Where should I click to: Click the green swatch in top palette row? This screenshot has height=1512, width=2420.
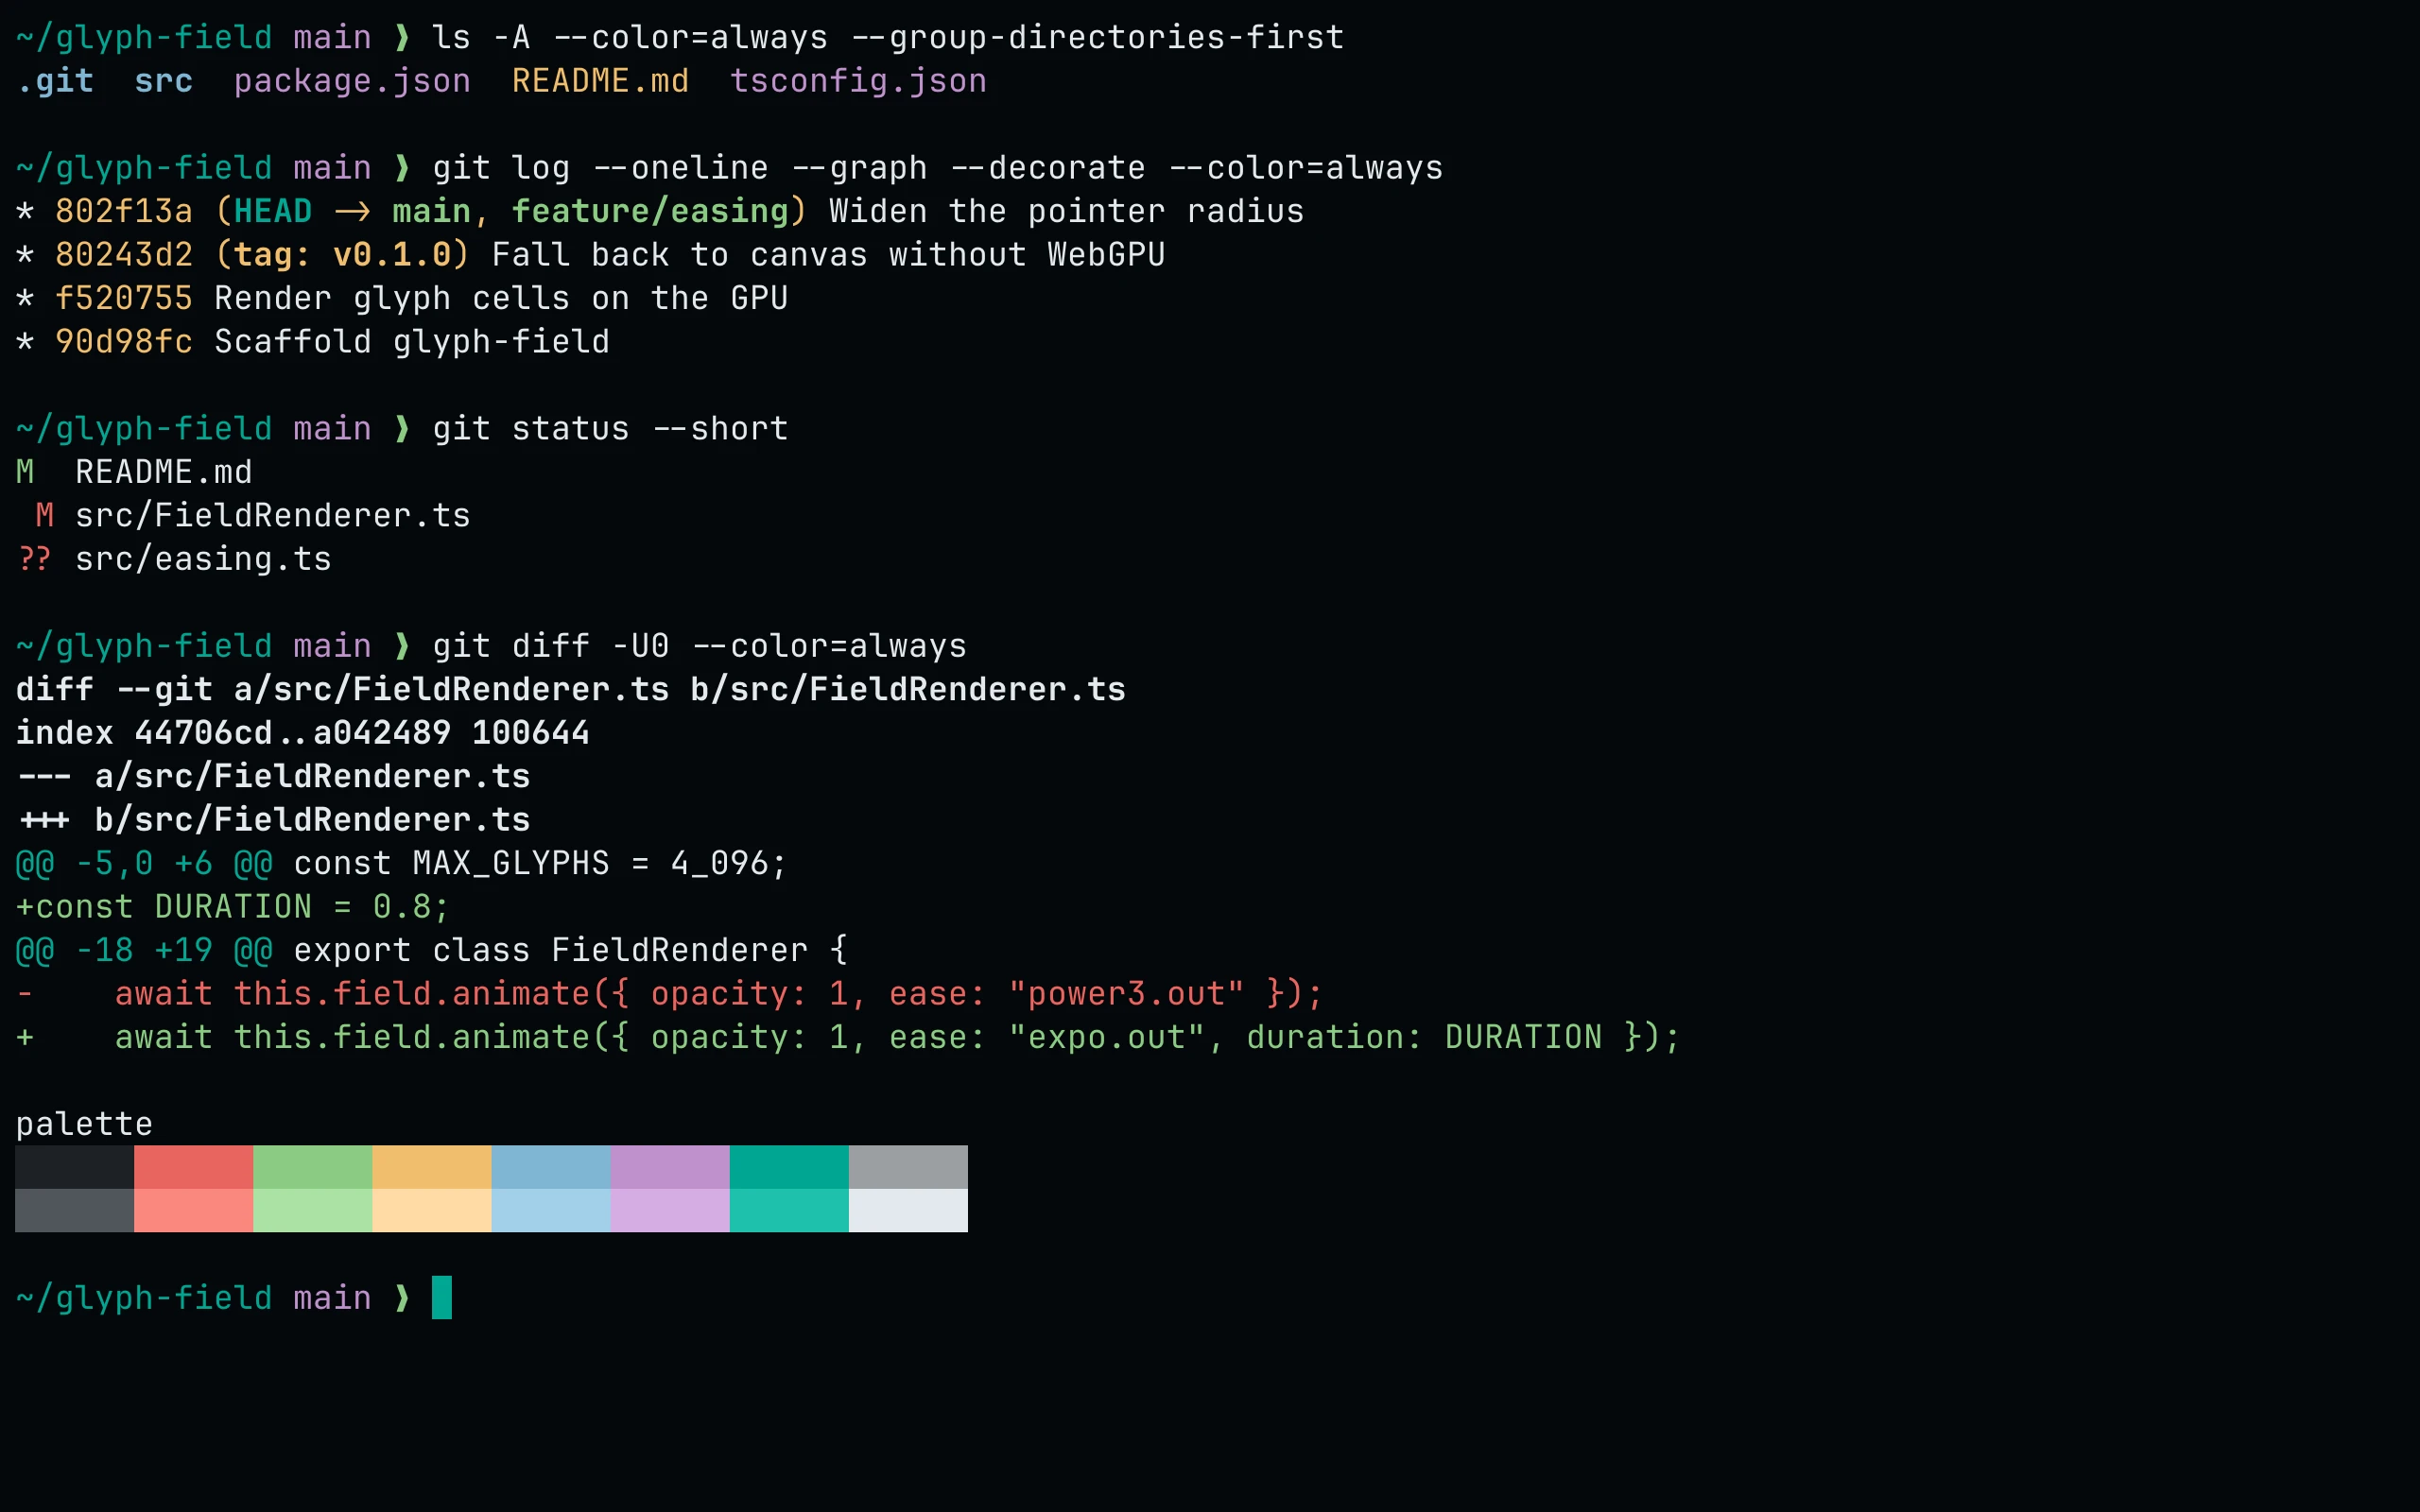click(313, 1167)
